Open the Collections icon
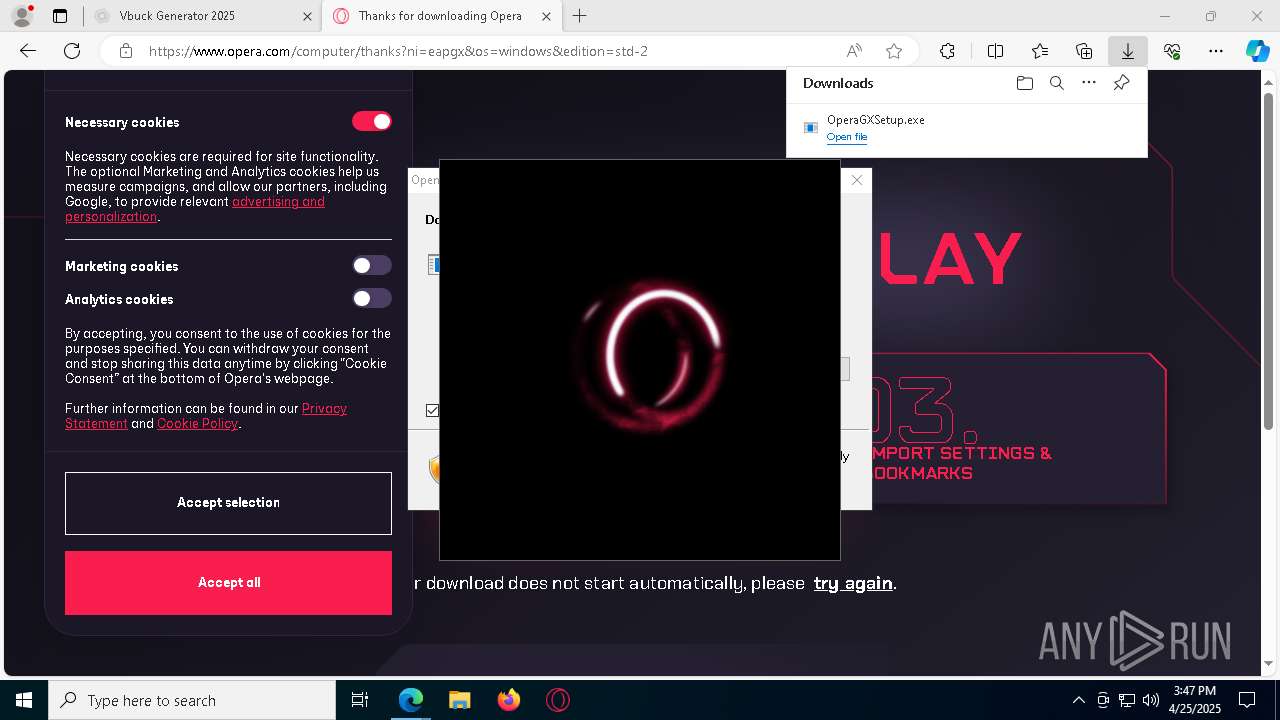Viewport: 1280px width, 720px height. click(x=1084, y=51)
